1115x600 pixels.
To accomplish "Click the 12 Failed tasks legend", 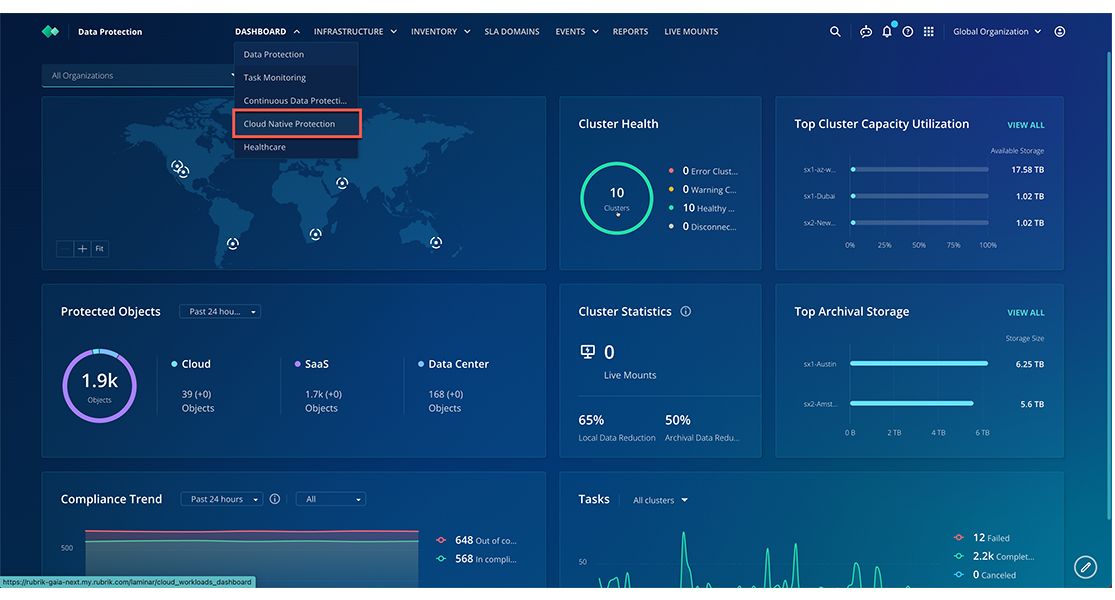I will coord(981,537).
